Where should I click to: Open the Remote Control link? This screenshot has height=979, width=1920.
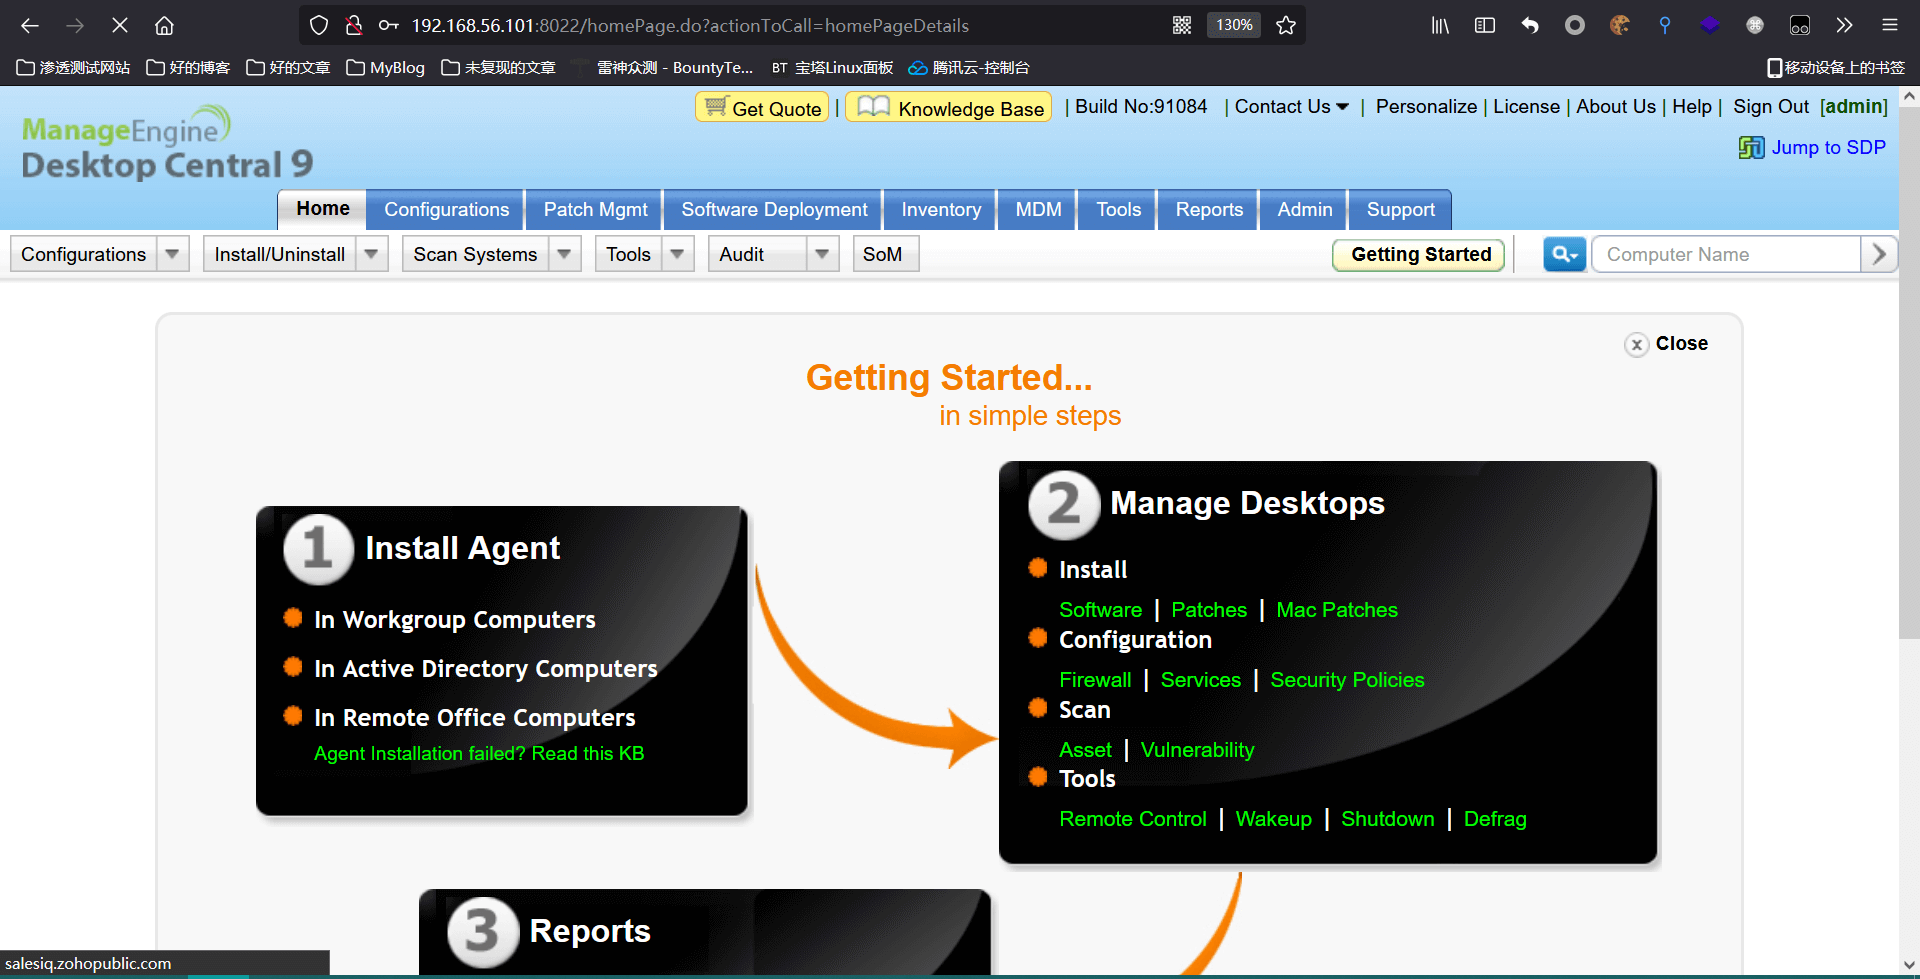point(1133,819)
